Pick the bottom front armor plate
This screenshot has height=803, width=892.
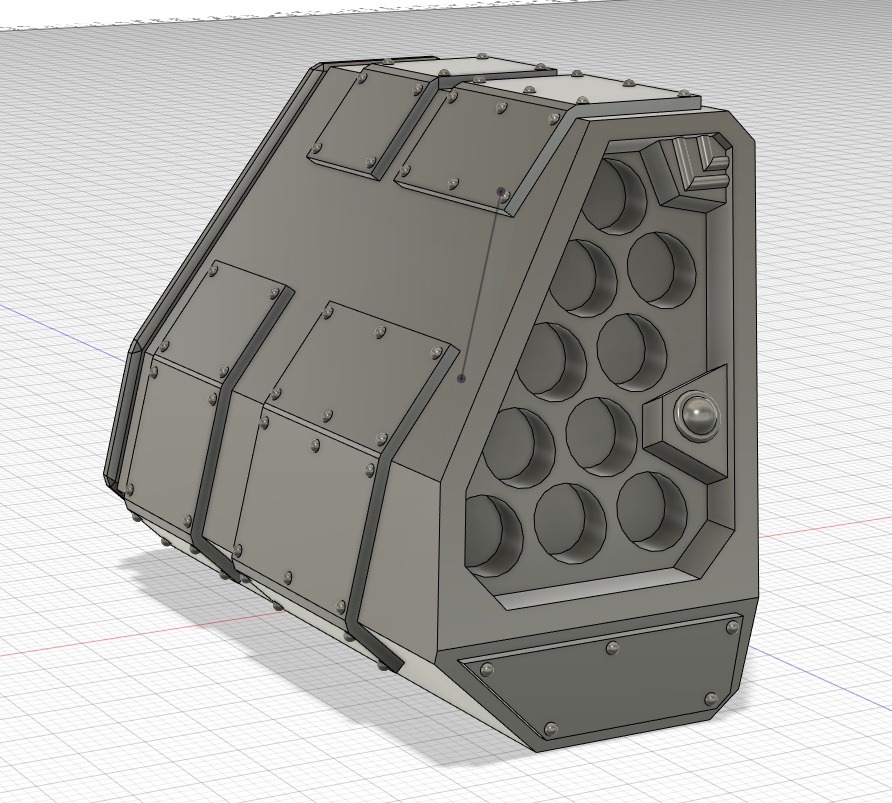click(x=603, y=677)
